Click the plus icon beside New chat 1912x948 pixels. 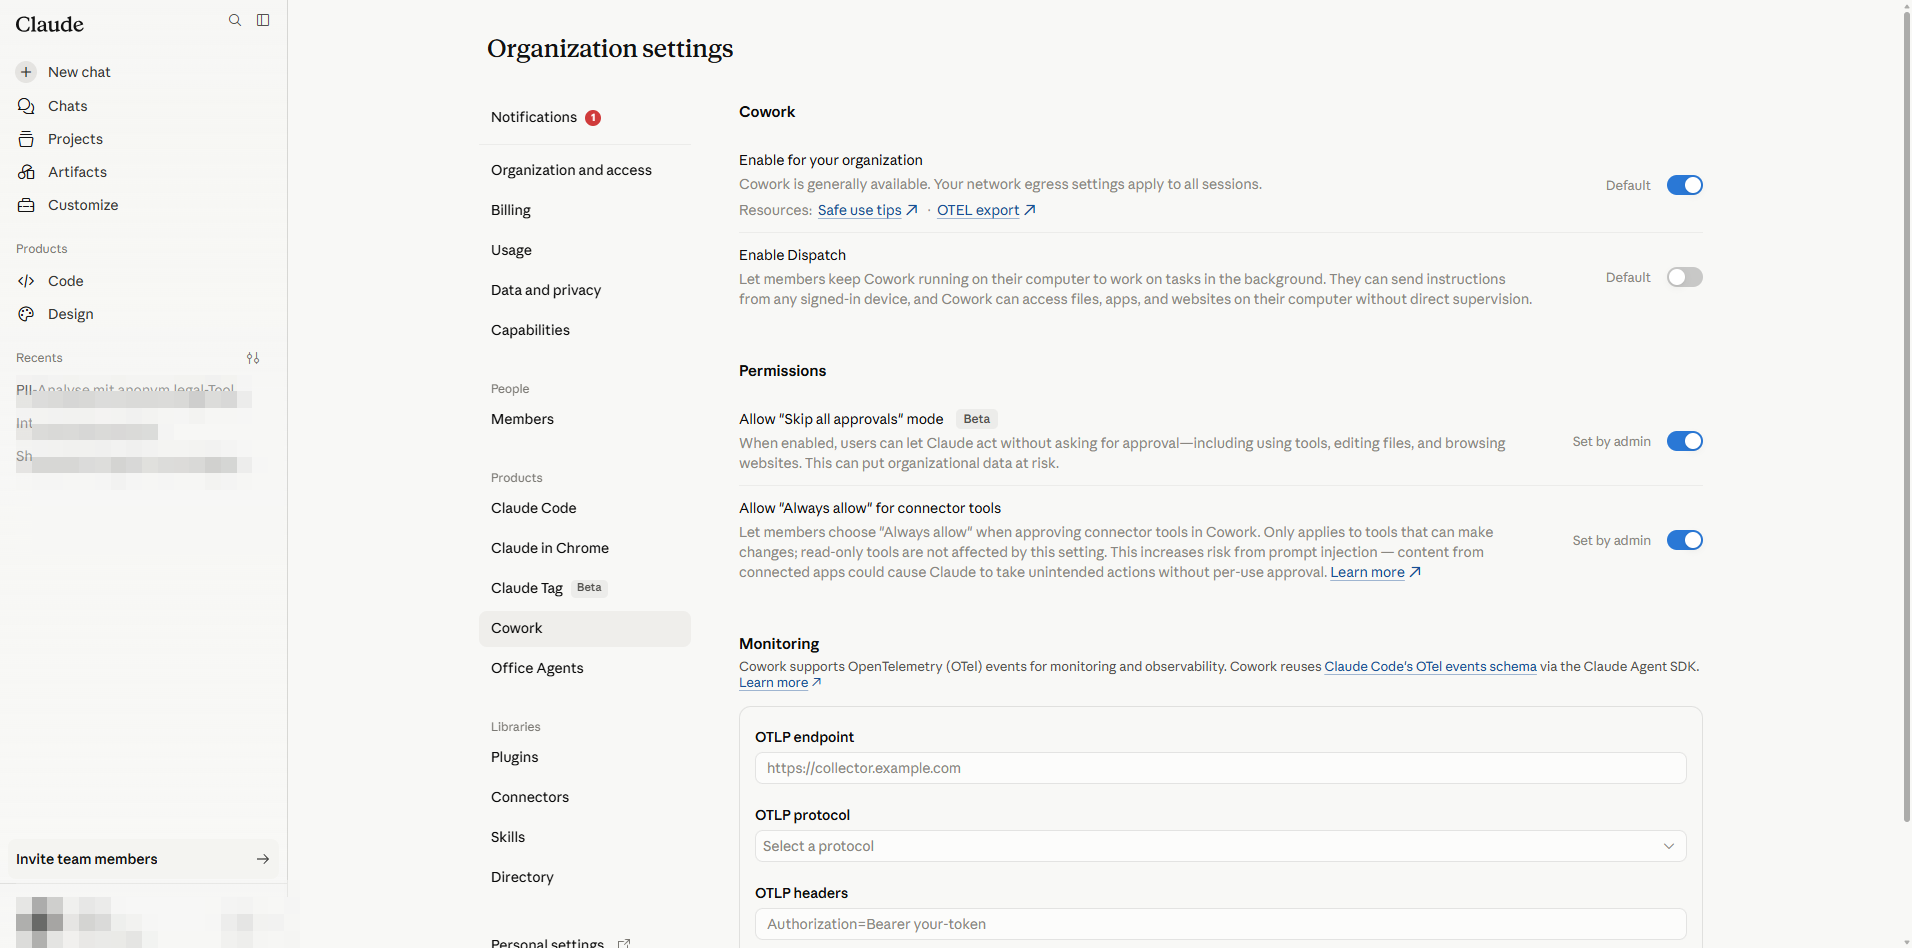(26, 72)
